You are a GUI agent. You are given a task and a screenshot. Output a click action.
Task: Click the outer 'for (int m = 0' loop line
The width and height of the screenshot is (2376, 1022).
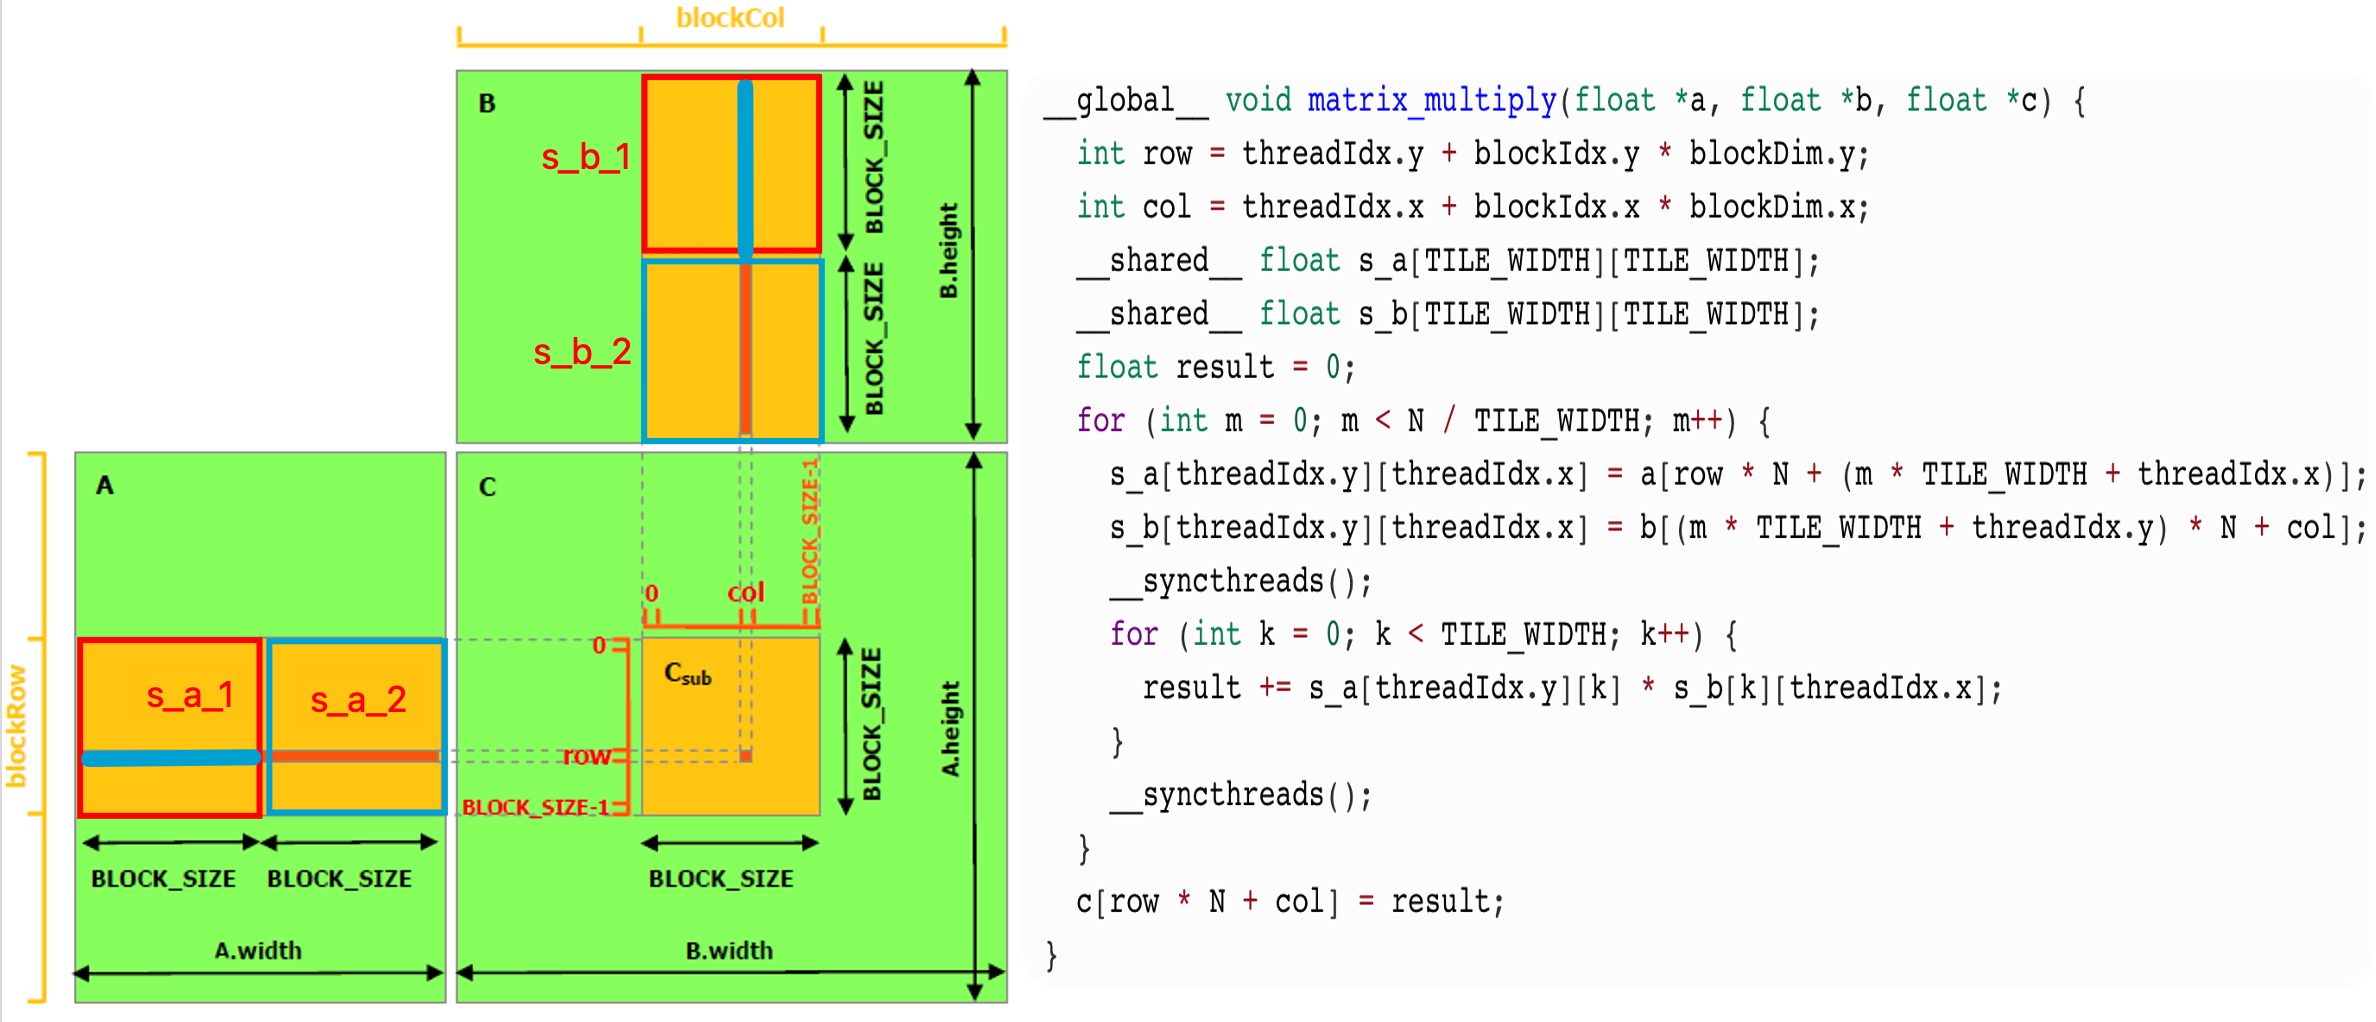pos(1424,421)
